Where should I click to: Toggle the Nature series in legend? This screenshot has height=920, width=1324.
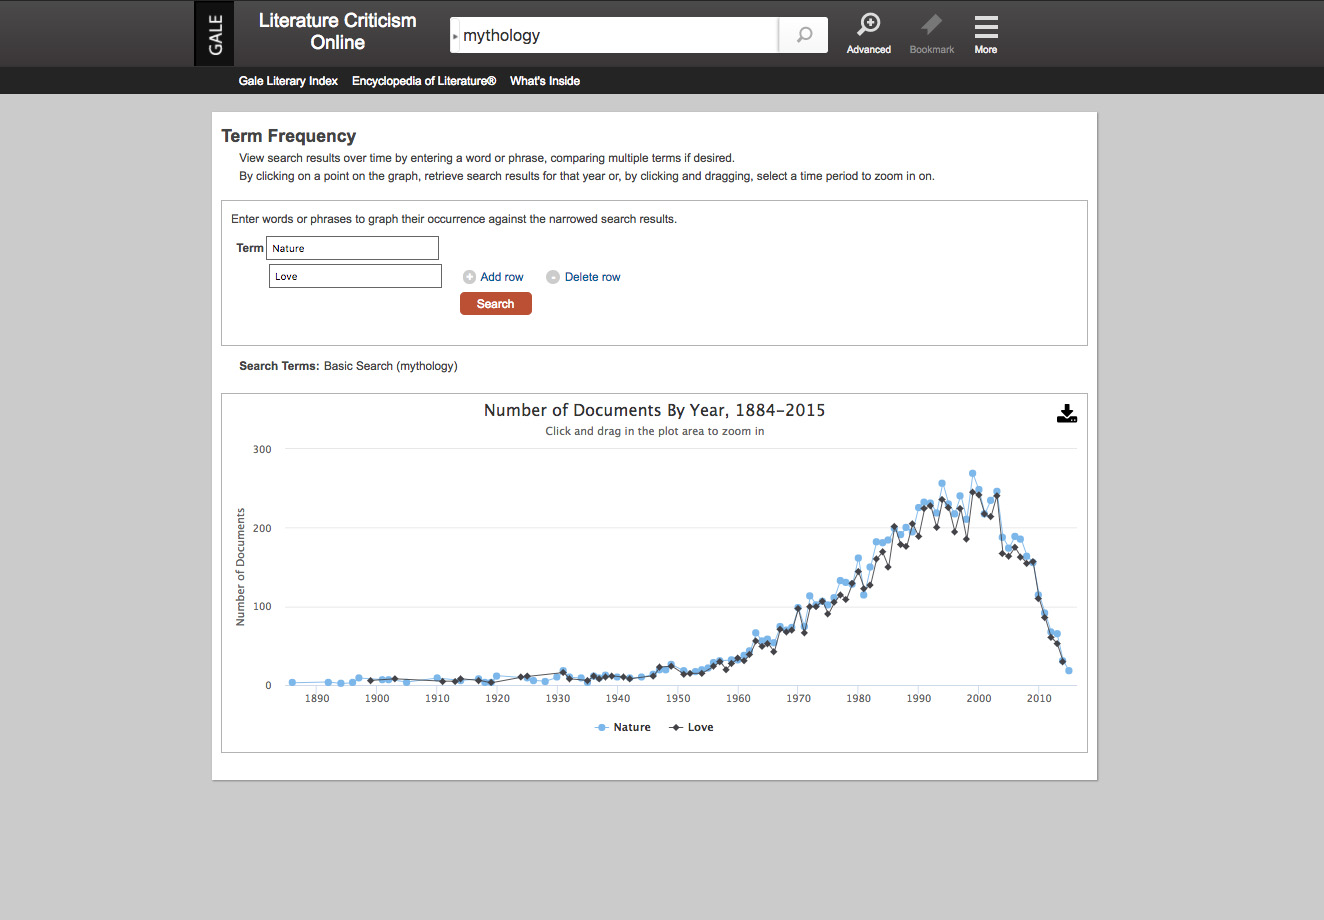[x=623, y=727]
